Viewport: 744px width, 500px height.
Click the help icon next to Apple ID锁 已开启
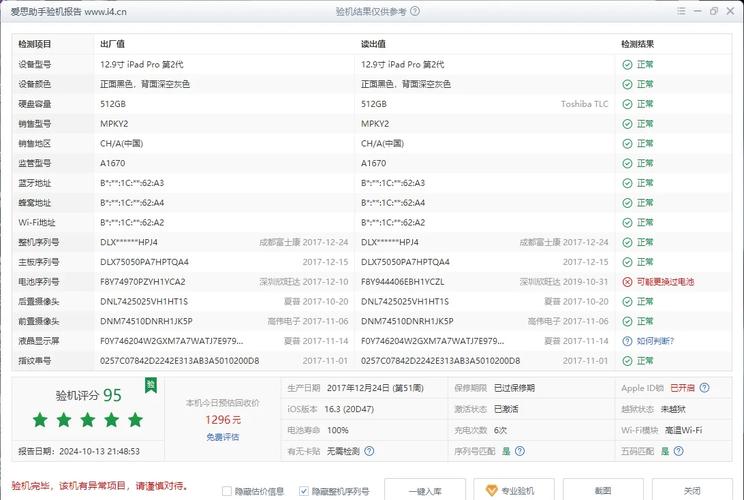[705, 388]
